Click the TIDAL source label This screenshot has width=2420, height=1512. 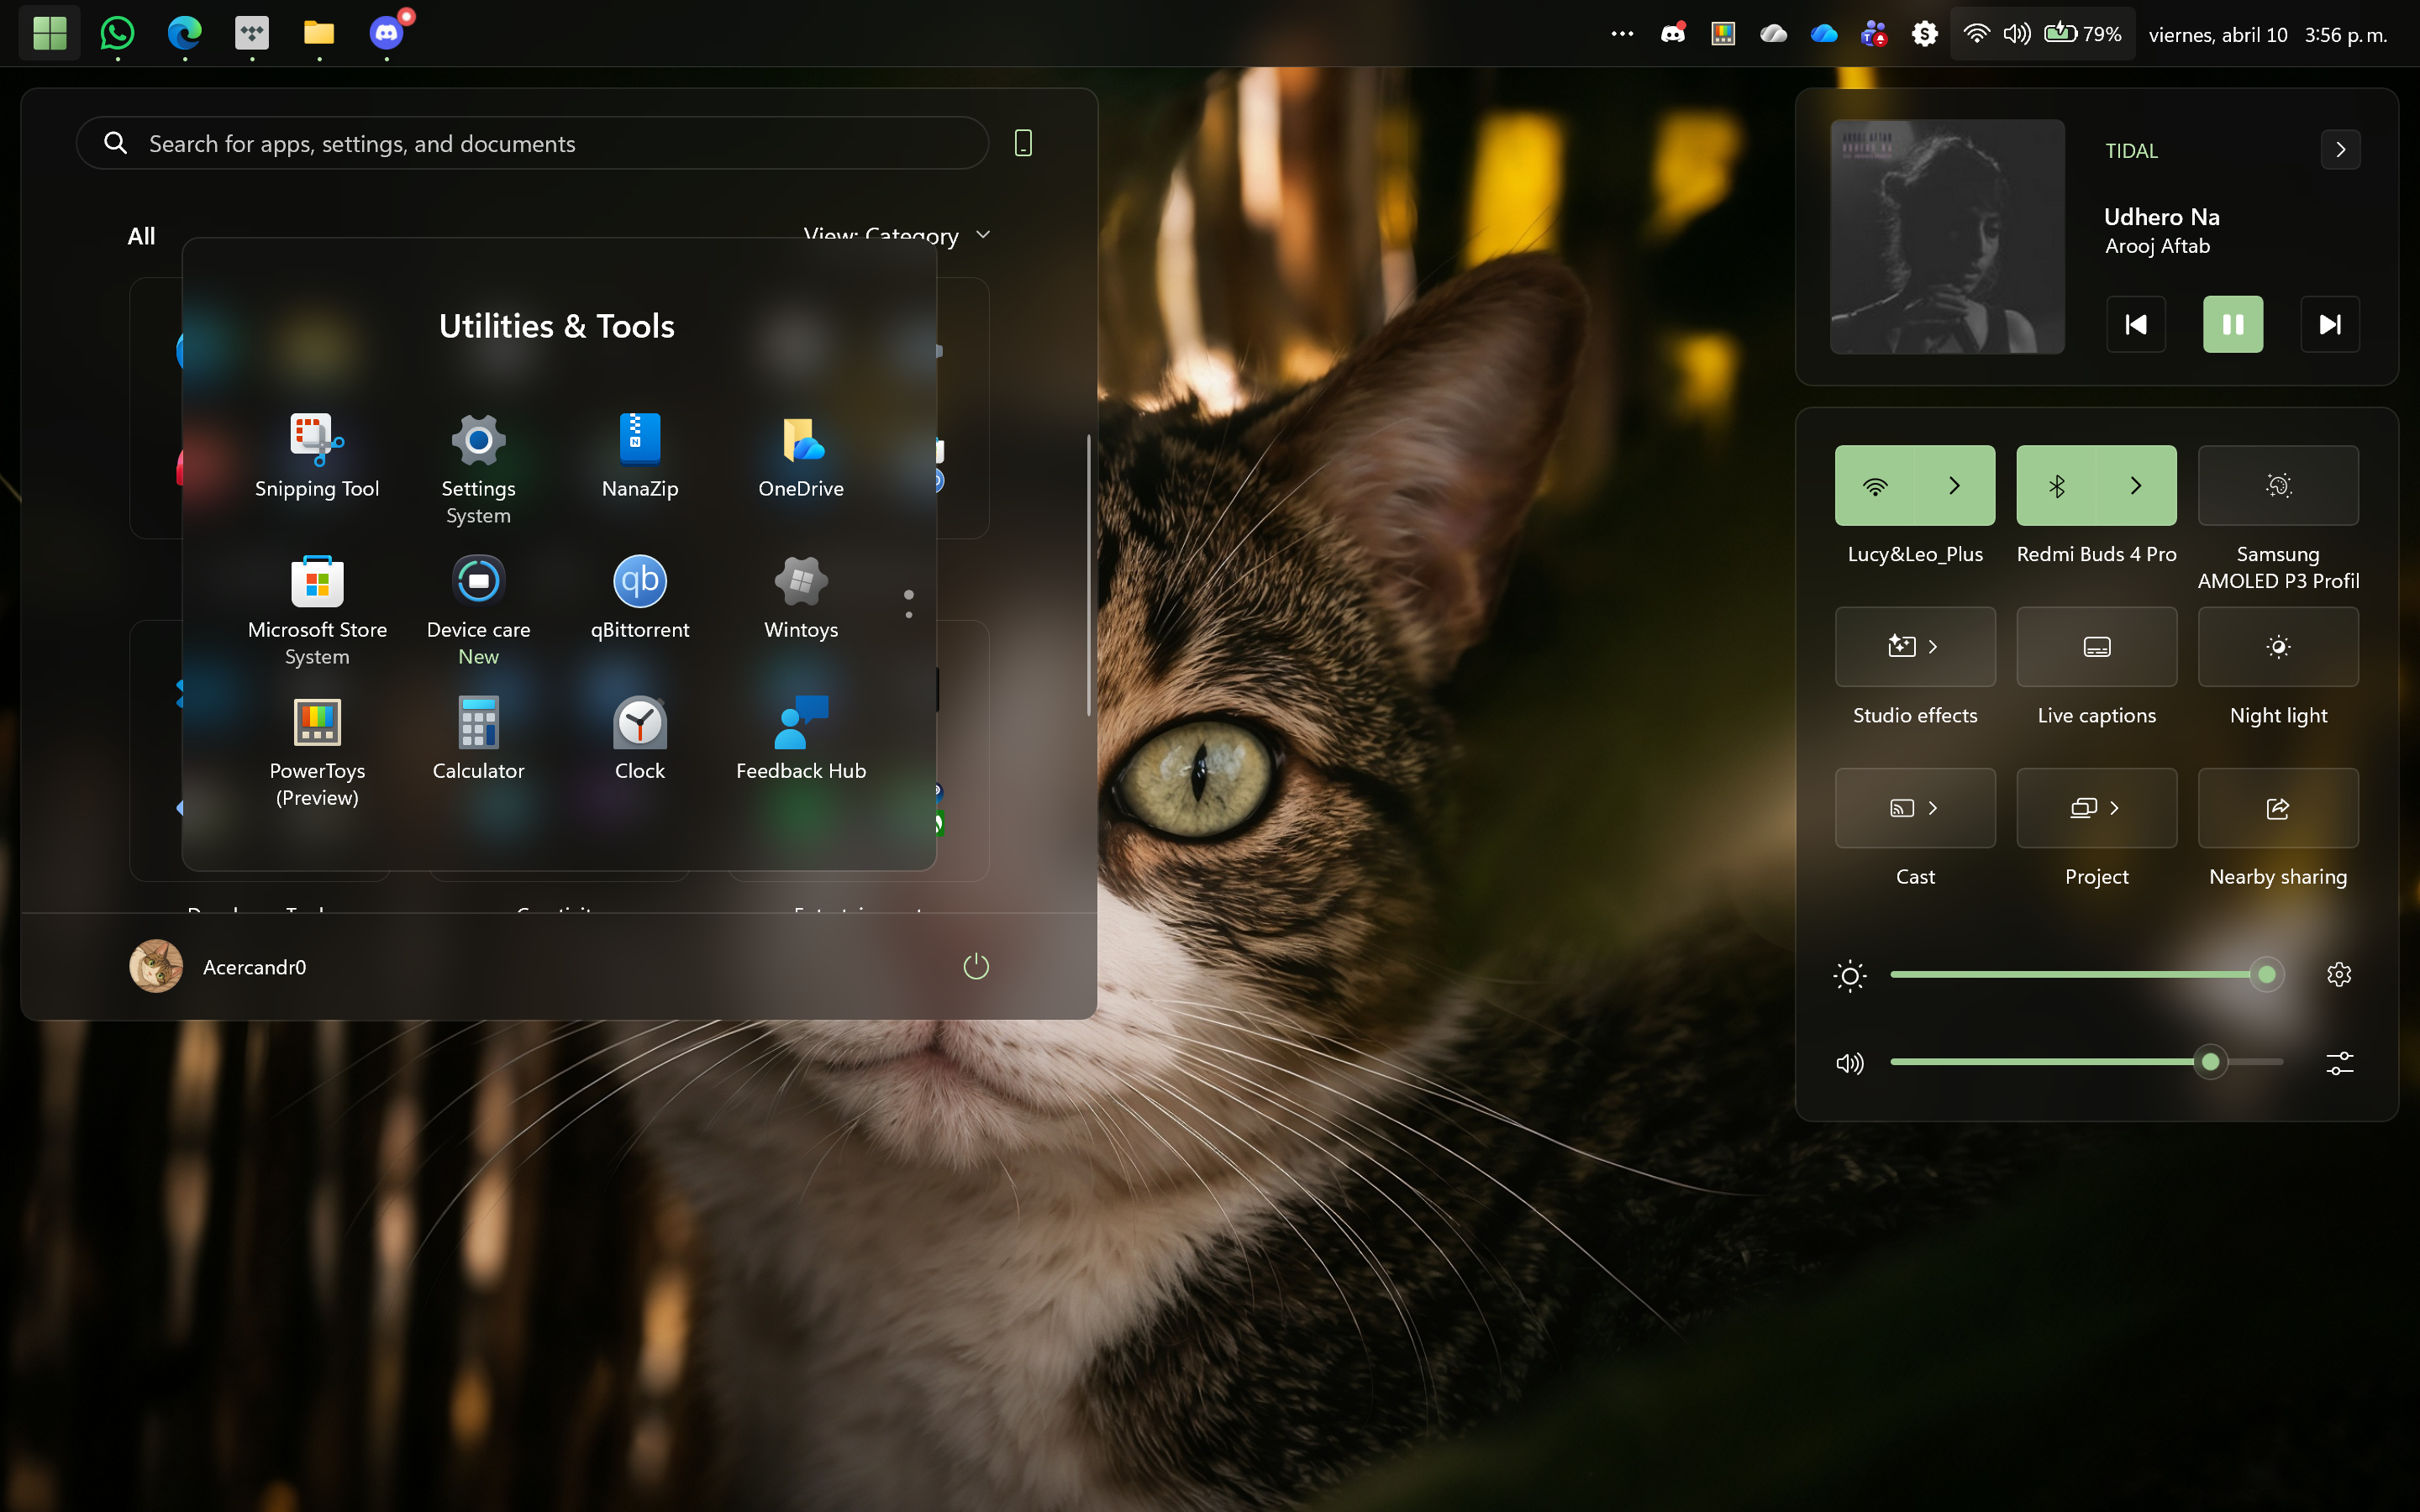coord(2131,150)
